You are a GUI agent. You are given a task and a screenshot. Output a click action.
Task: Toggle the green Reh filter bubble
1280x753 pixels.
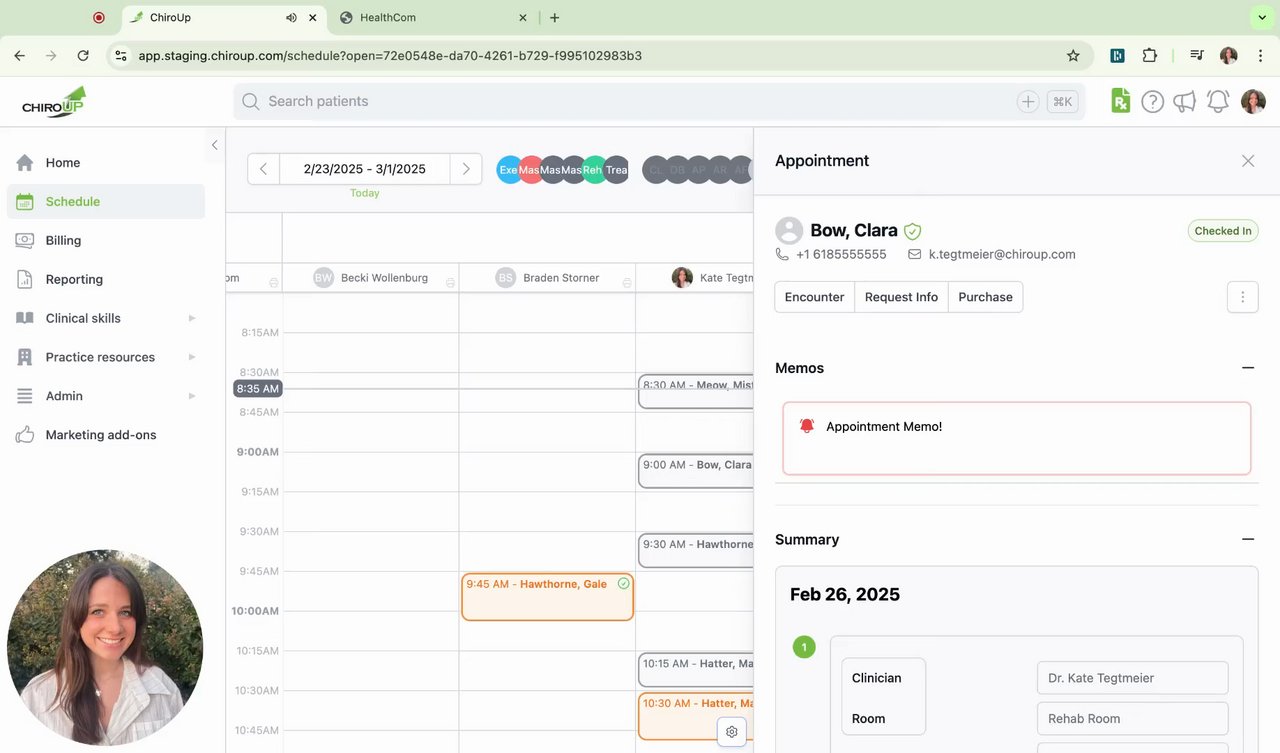click(594, 170)
